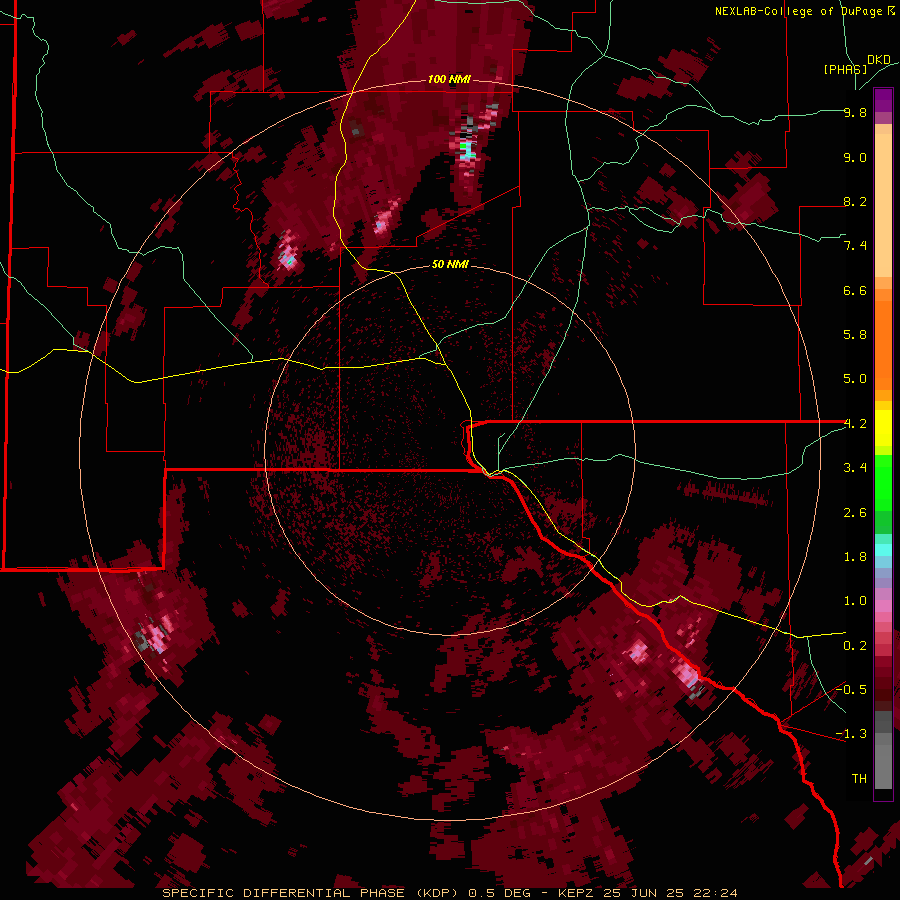The height and width of the screenshot is (900, 900).
Task: Click the [PHAS] legend label
Action: click(845, 69)
